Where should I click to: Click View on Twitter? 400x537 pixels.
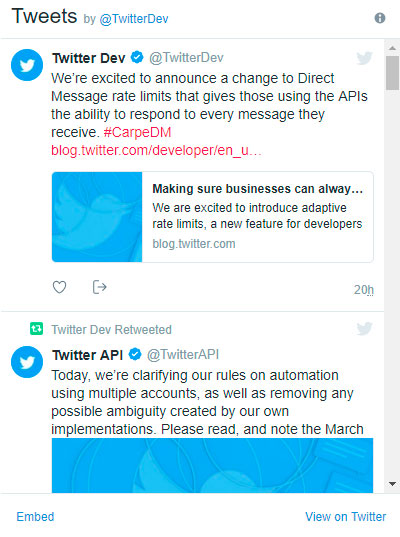tap(346, 516)
